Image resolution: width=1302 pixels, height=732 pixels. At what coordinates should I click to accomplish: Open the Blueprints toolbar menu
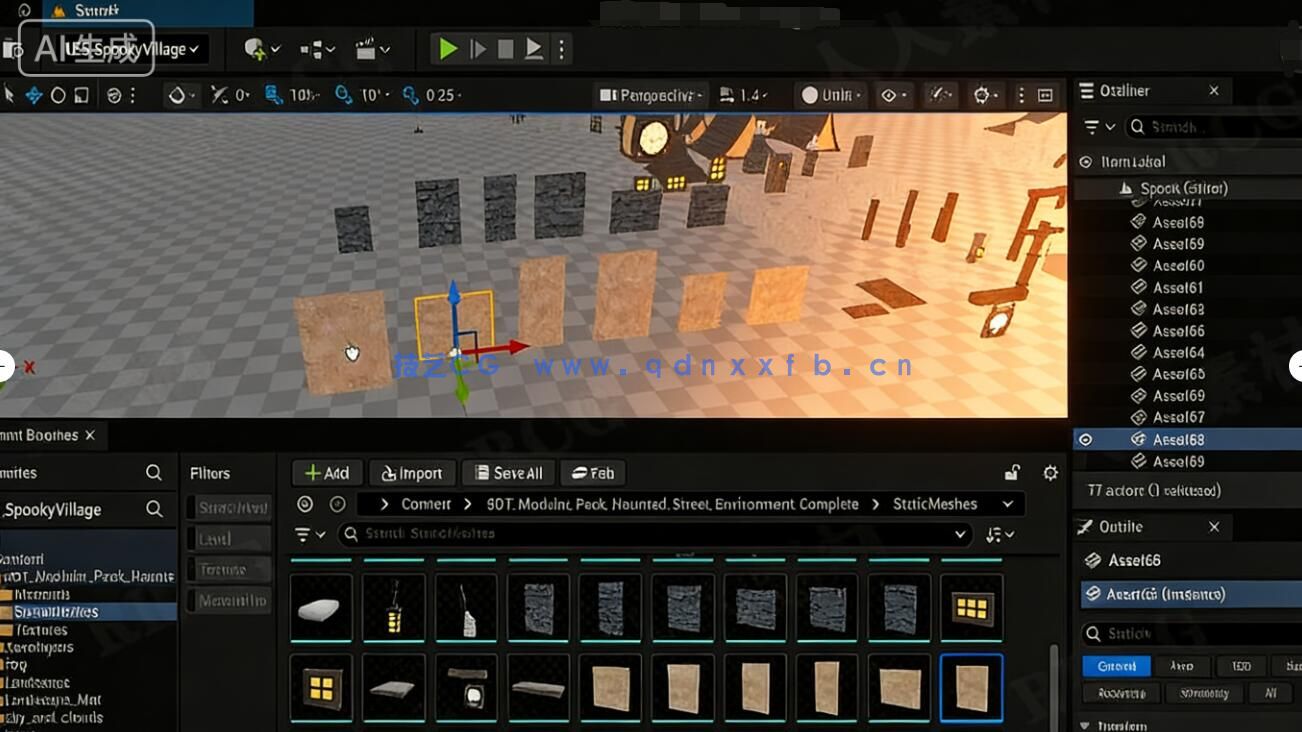[313, 49]
